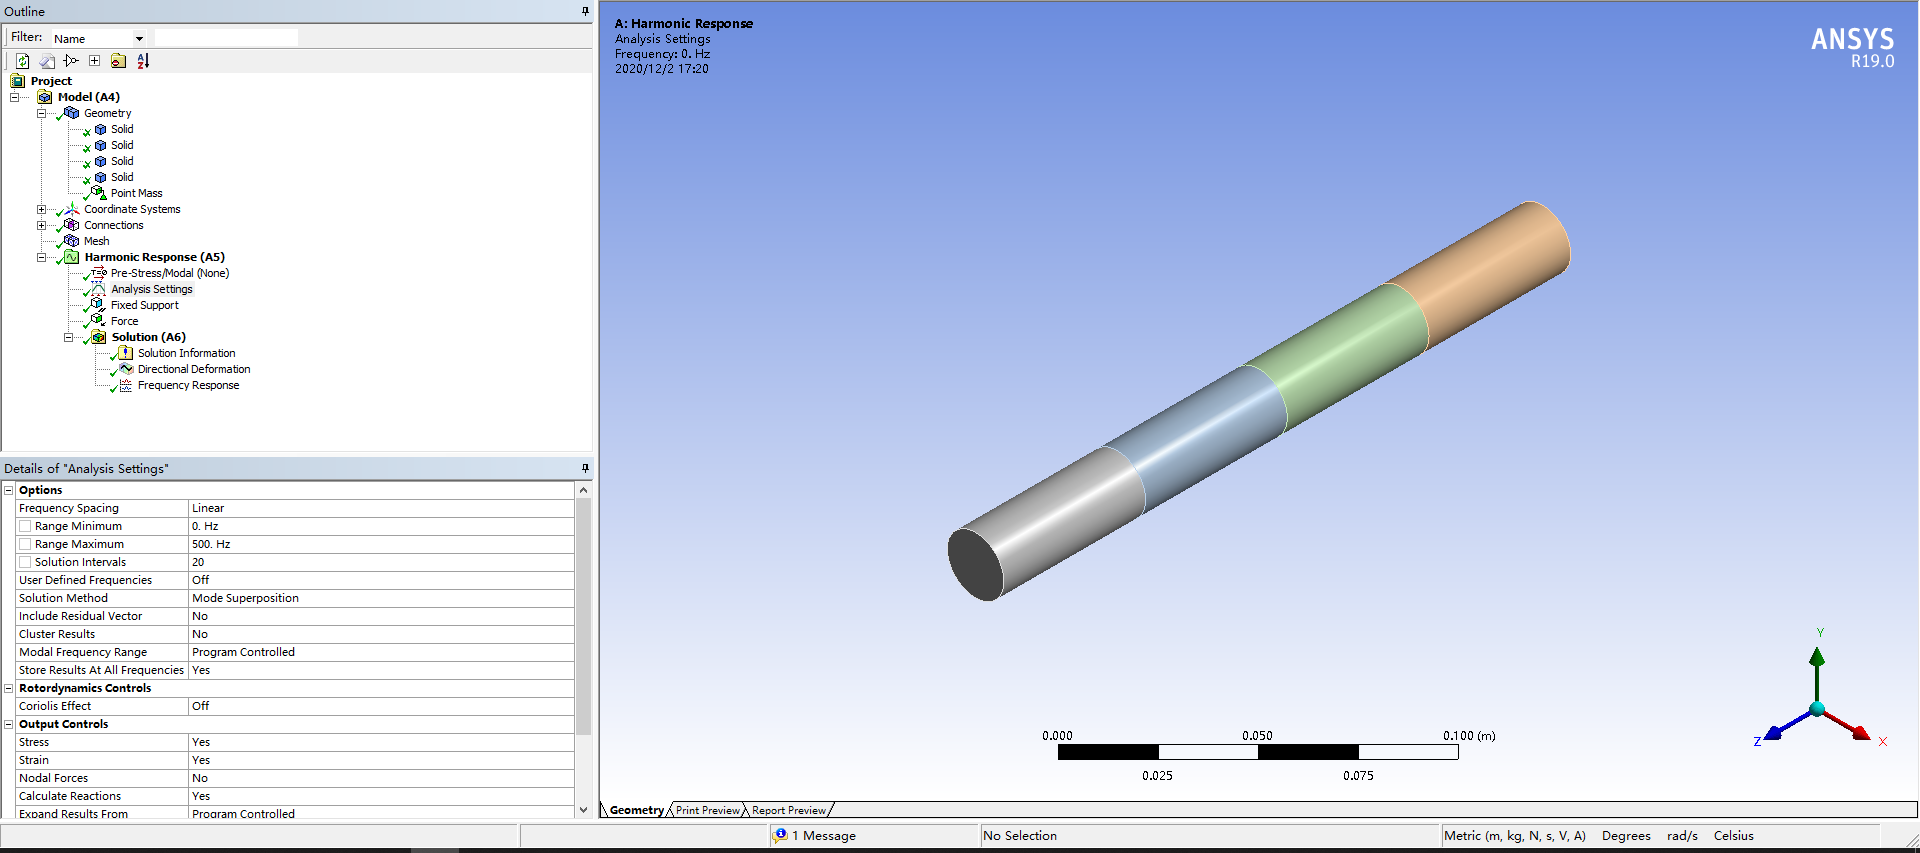1920x853 pixels.
Task: Switch to the Geometry tab
Action: pyautogui.click(x=636, y=810)
